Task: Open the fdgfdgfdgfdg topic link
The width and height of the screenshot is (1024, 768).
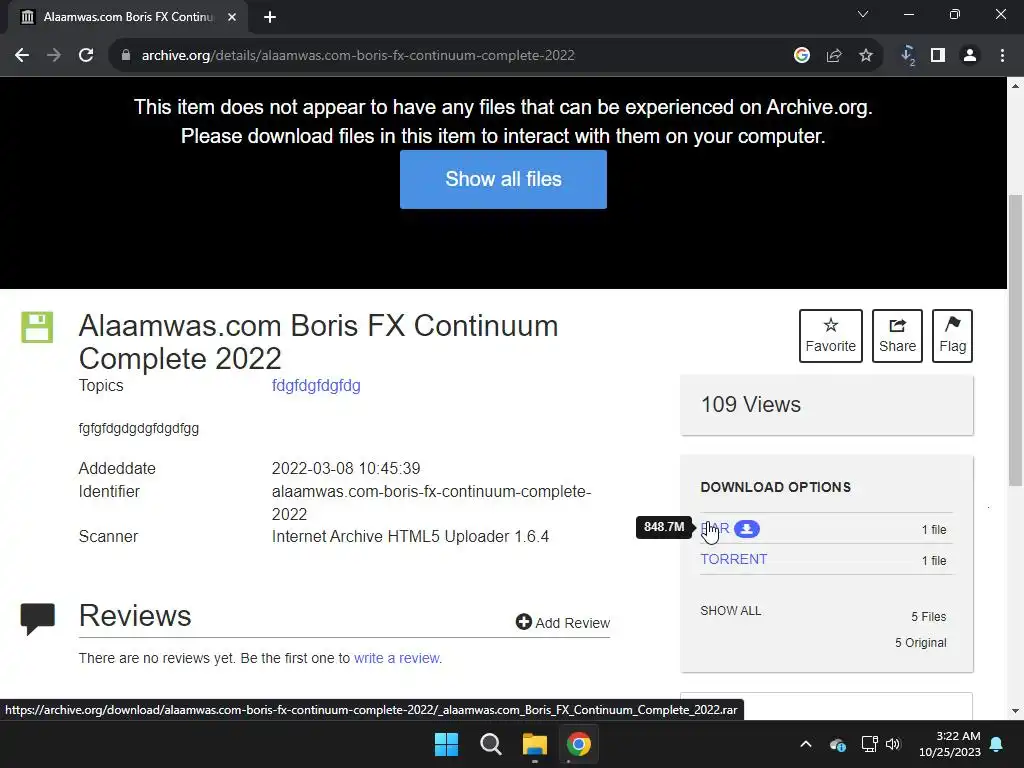Action: coord(316,385)
